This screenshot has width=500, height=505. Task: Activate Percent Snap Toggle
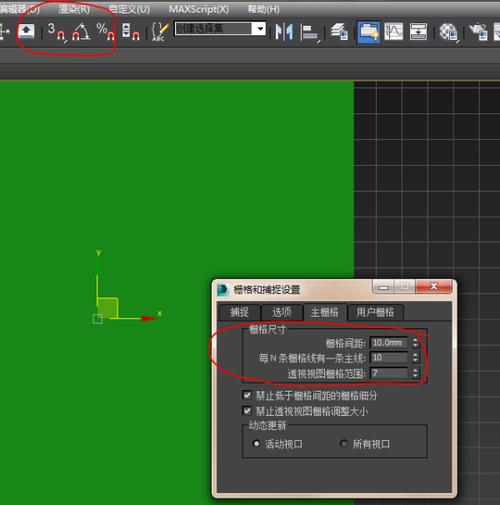[x=106, y=31]
